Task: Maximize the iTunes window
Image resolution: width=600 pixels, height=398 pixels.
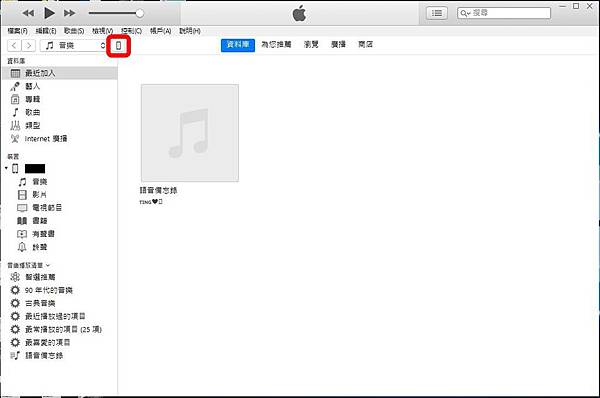Action: pos(576,6)
